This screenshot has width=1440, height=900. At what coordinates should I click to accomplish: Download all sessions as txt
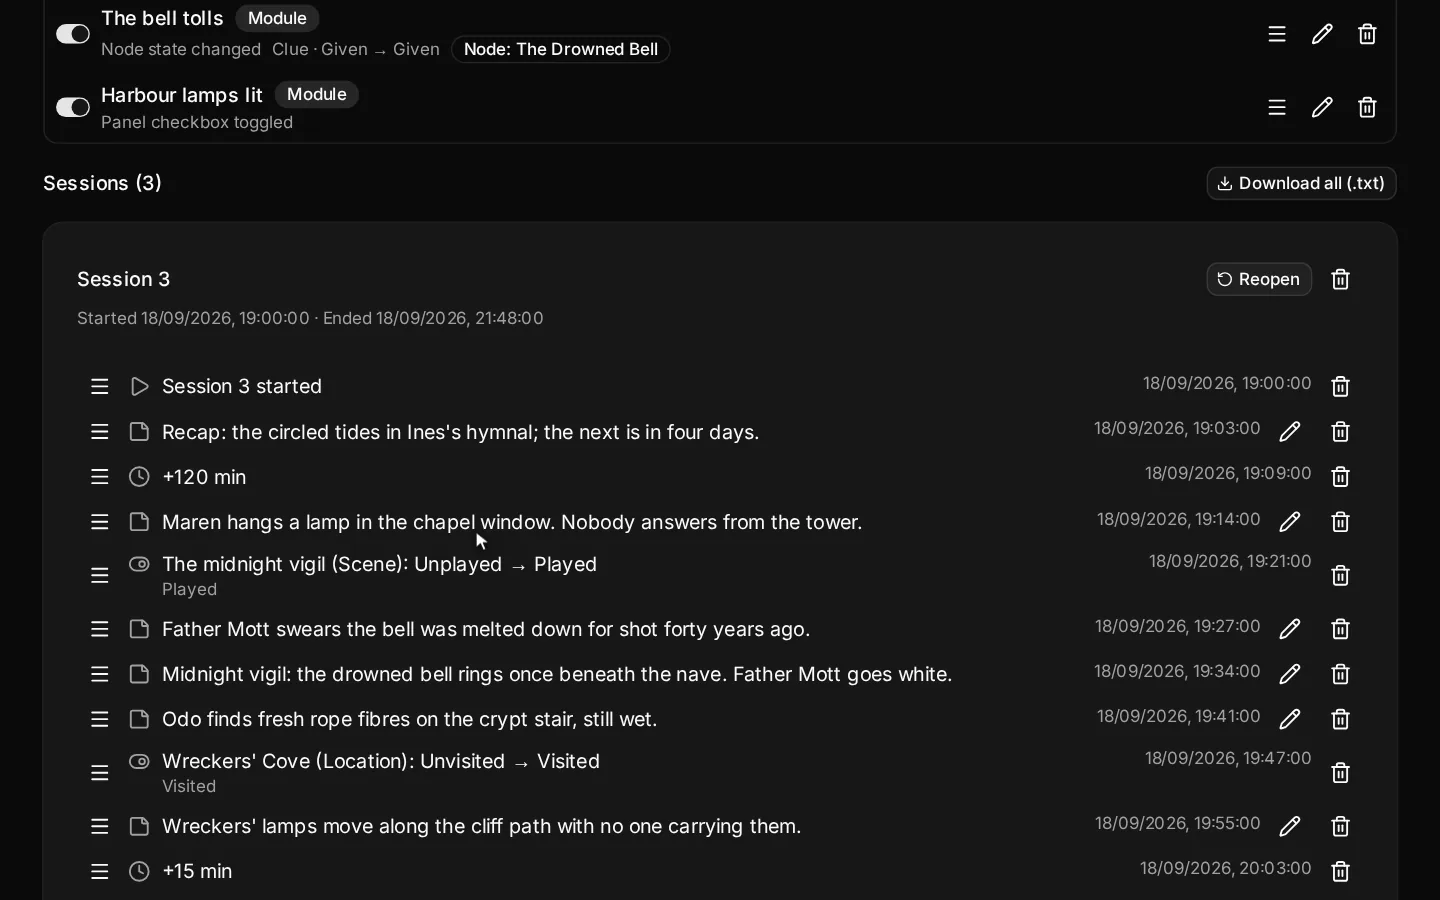click(1302, 183)
